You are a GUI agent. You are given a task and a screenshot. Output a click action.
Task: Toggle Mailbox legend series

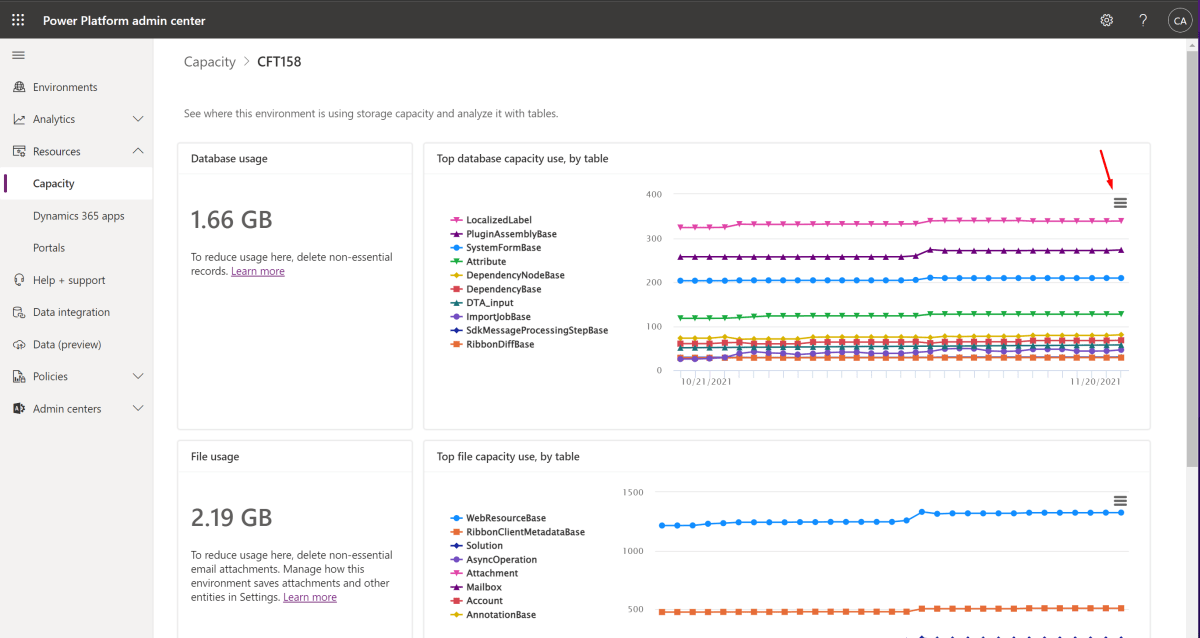point(478,587)
